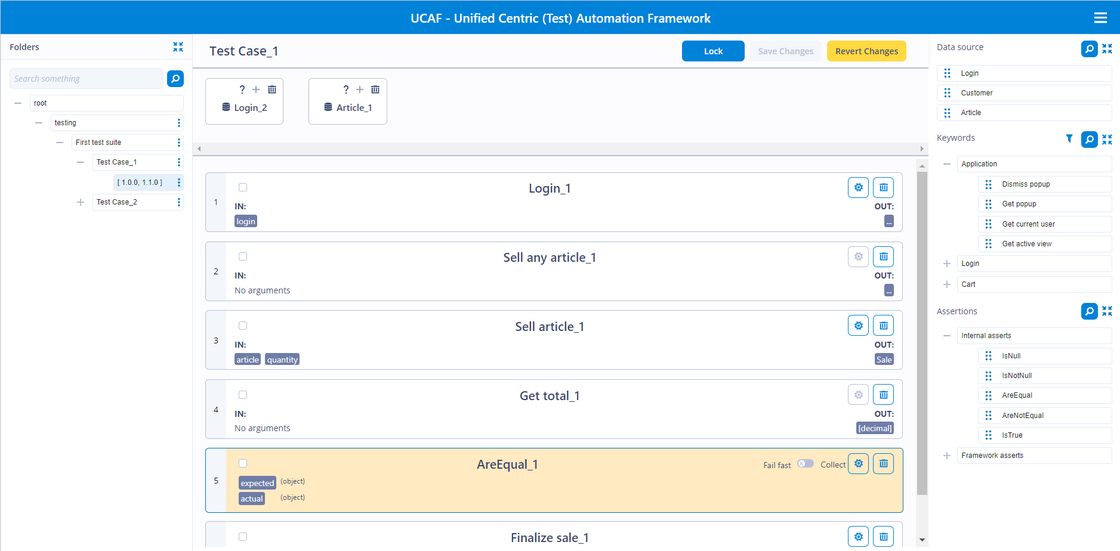Select the Get current user keyword
This screenshot has width=1120, height=551.
[x=1045, y=224]
